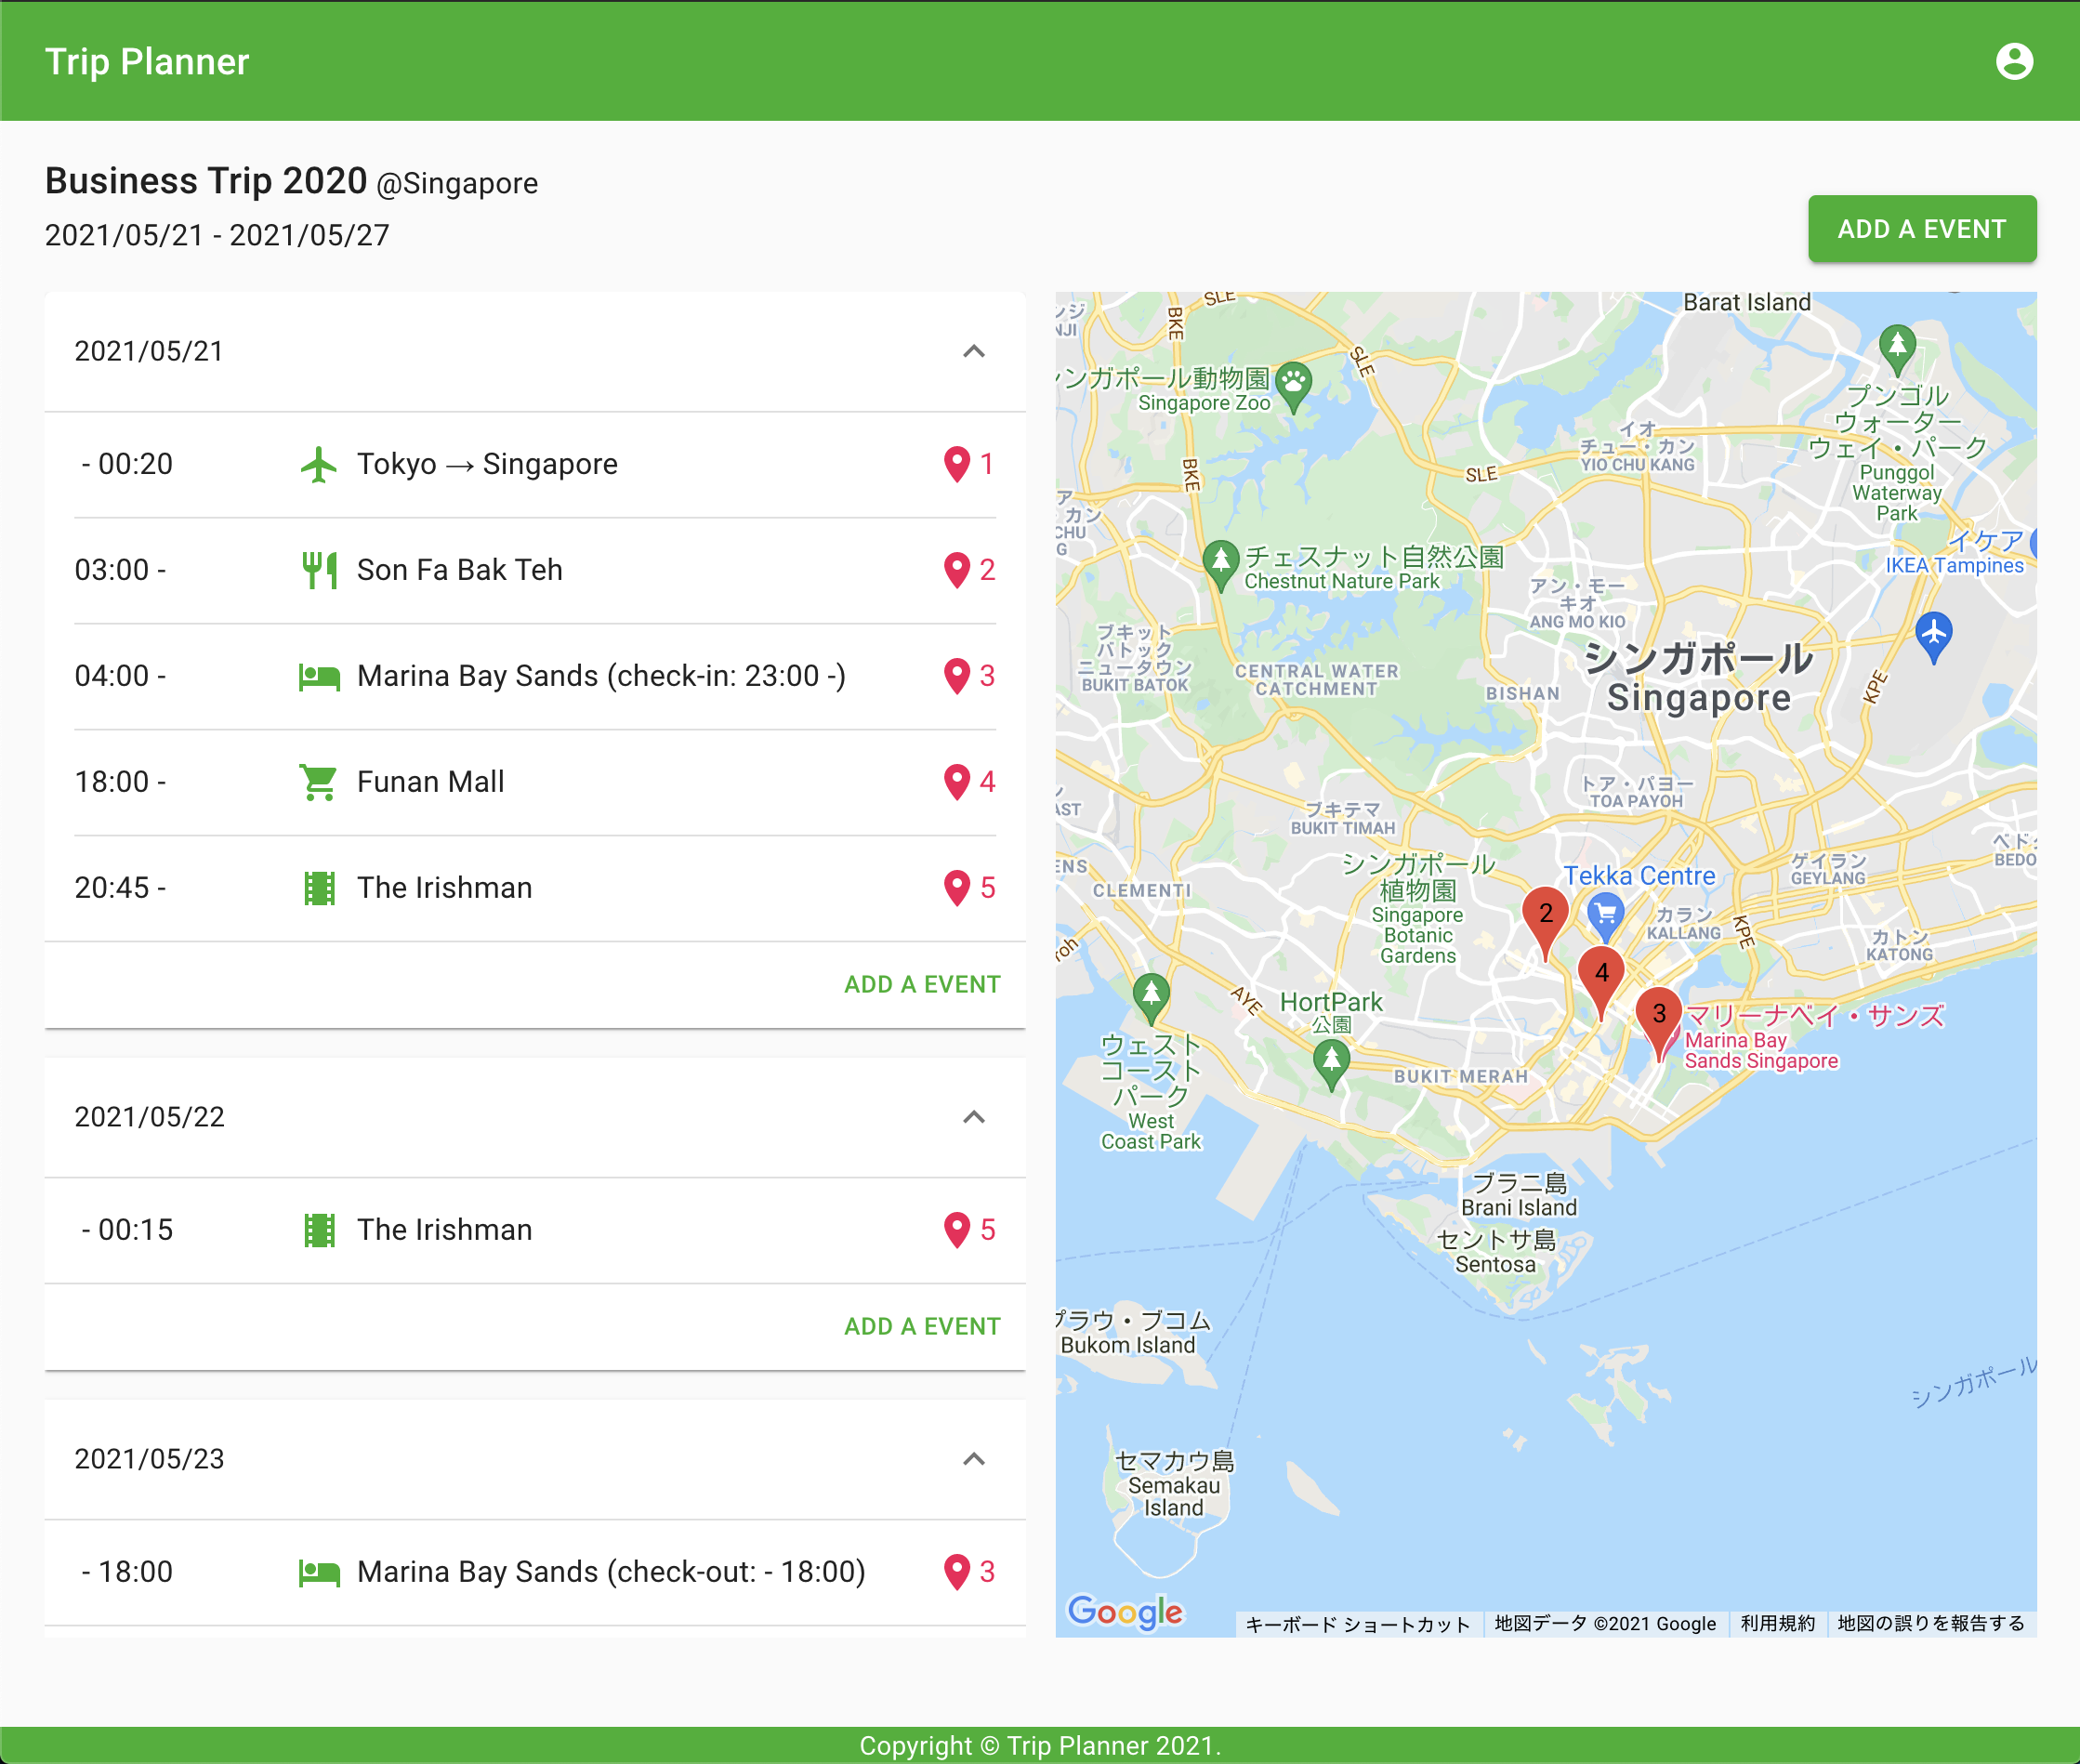Click location pin 4 in Funan Mall row
Viewport: 2080px width, 1764px height.
click(x=957, y=782)
